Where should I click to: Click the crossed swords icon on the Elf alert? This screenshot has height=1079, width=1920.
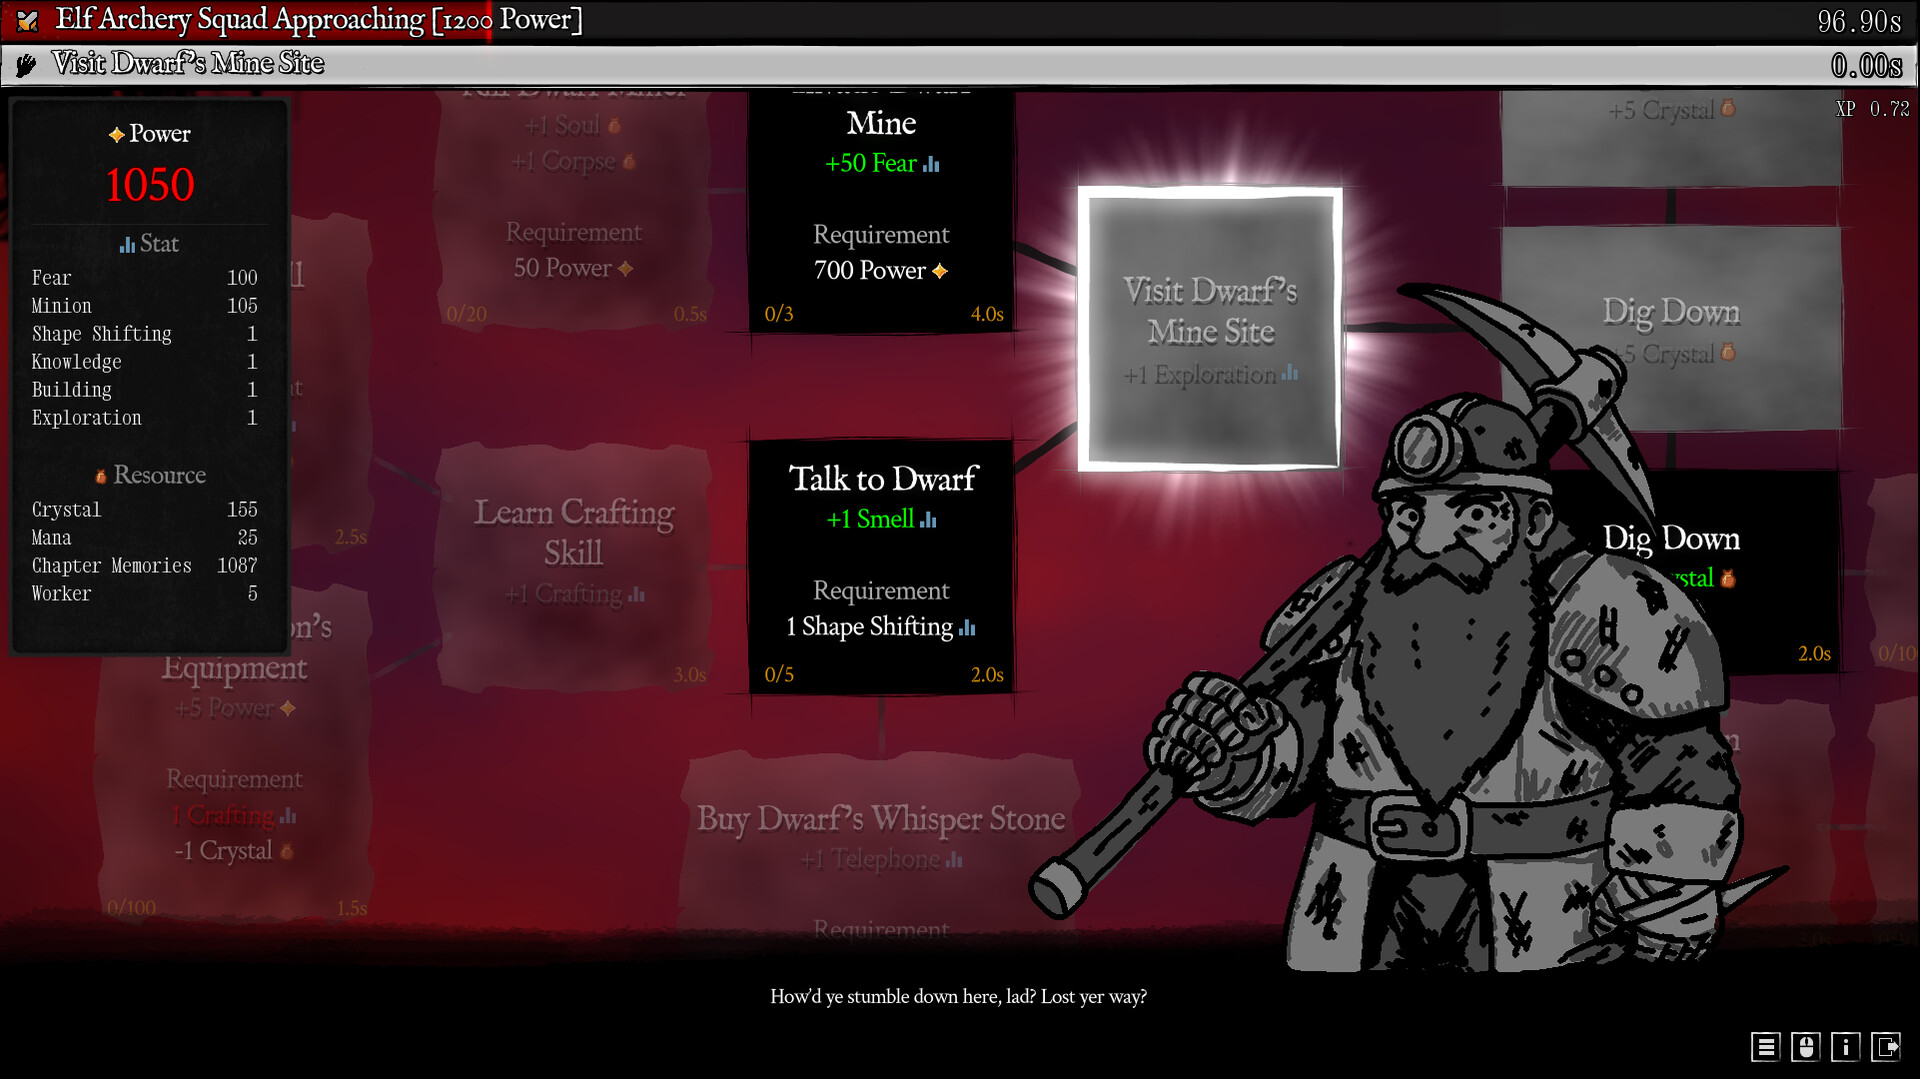coord(25,19)
